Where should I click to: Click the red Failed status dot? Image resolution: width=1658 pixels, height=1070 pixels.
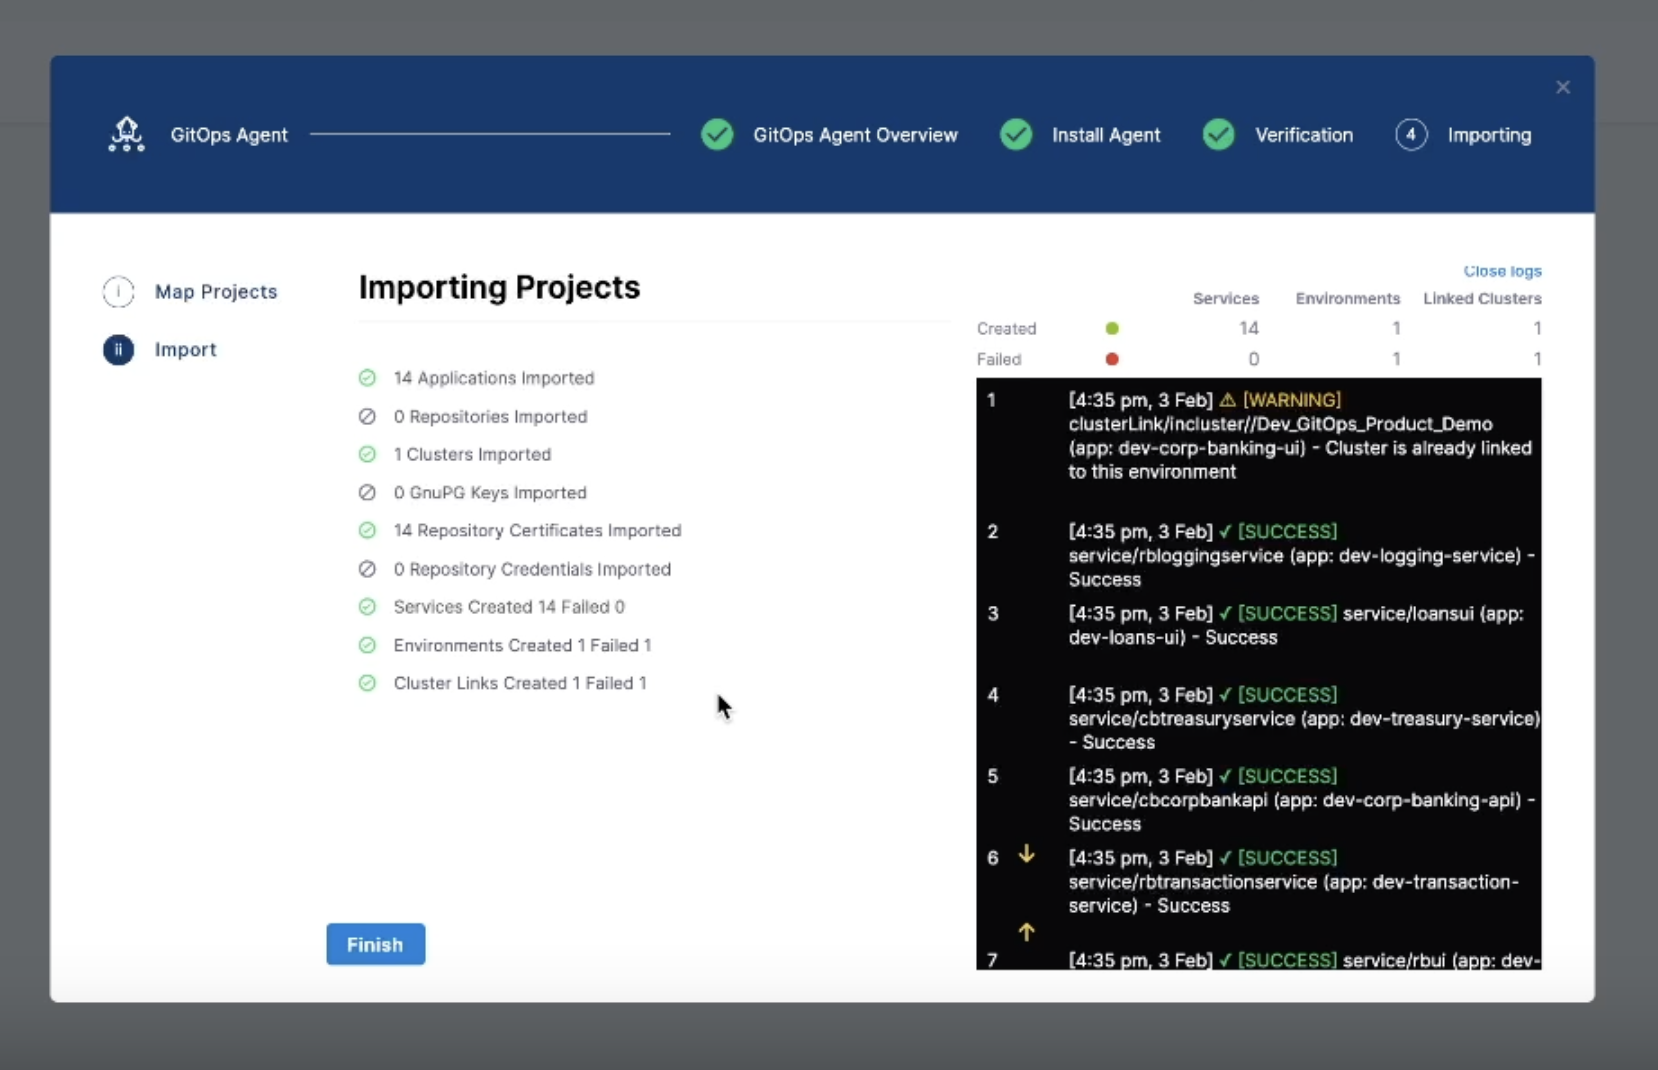[x=1112, y=359]
